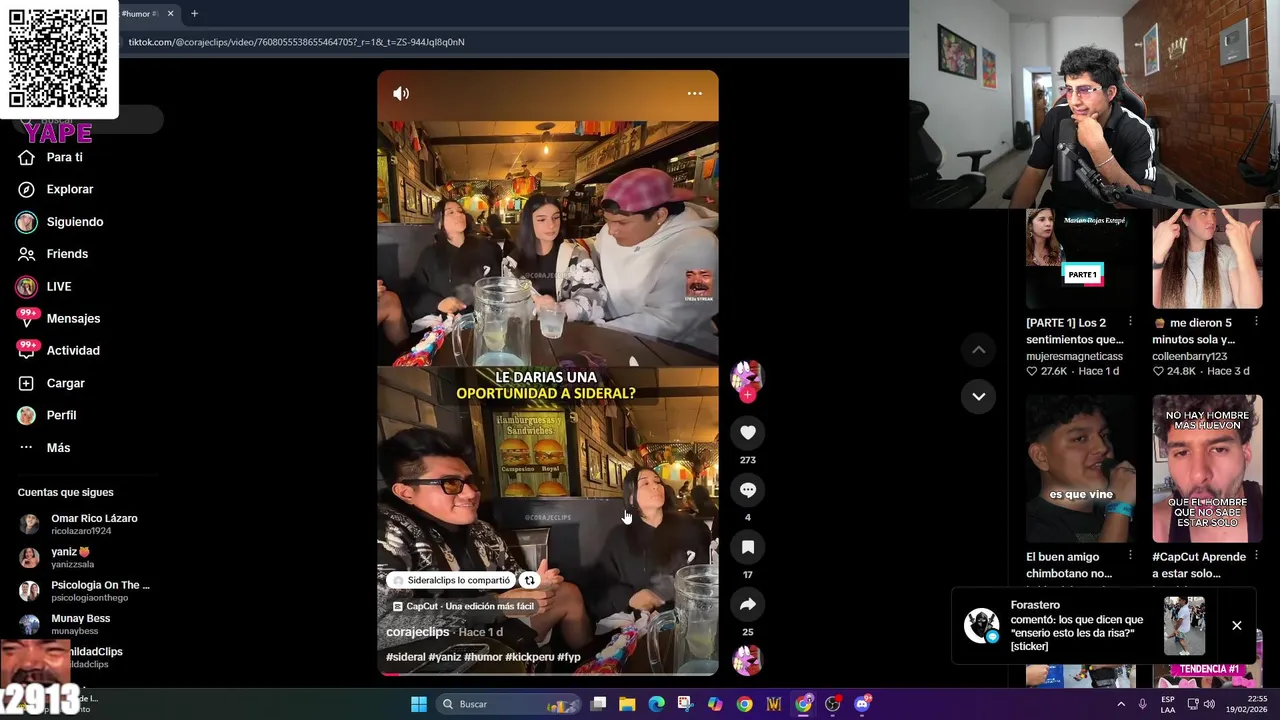Click the Cargar plus-square icon

[x=26, y=383]
